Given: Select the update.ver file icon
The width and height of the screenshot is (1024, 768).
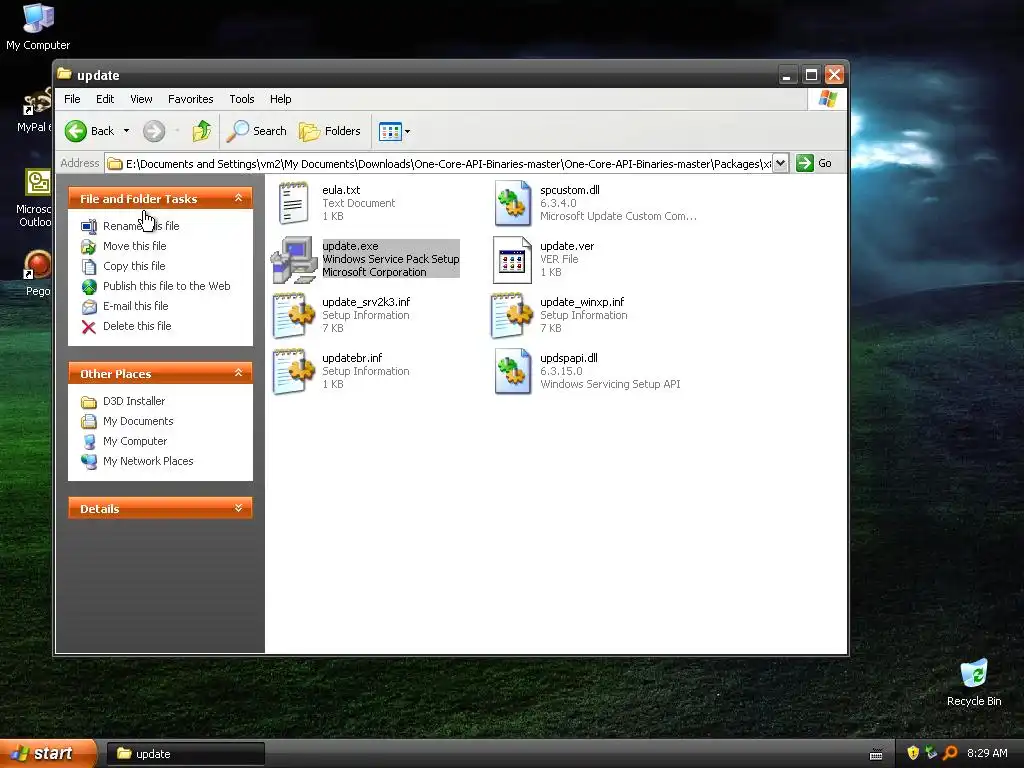Looking at the screenshot, I should tap(512, 259).
